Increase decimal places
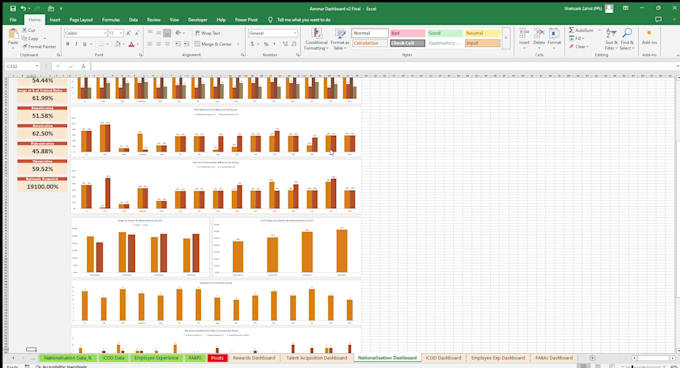This screenshot has height=368, width=680. pos(285,44)
